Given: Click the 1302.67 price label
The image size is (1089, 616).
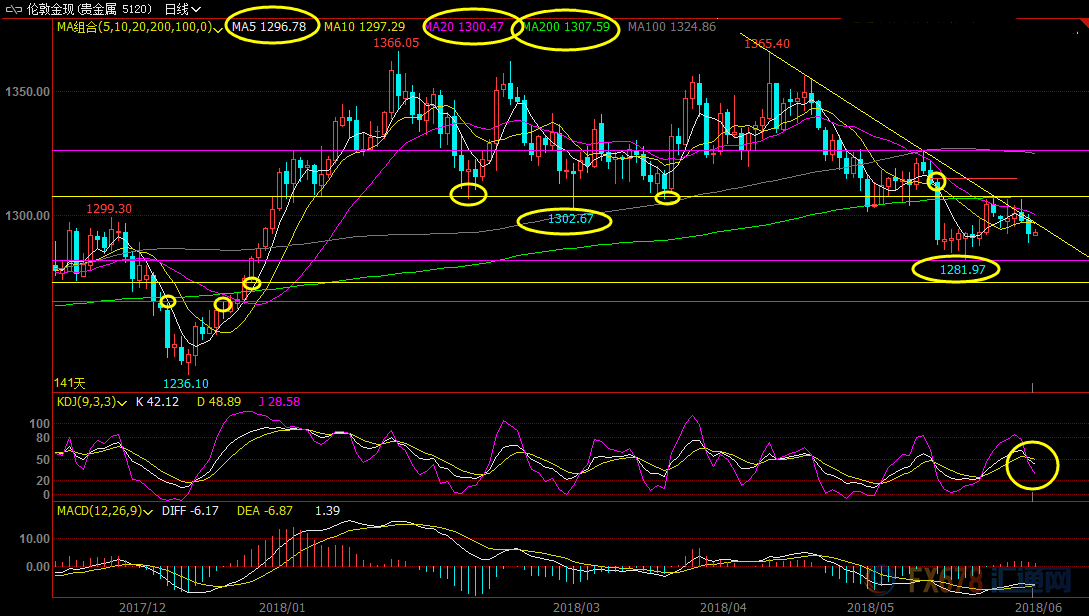Looking at the screenshot, I should point(571,219).
